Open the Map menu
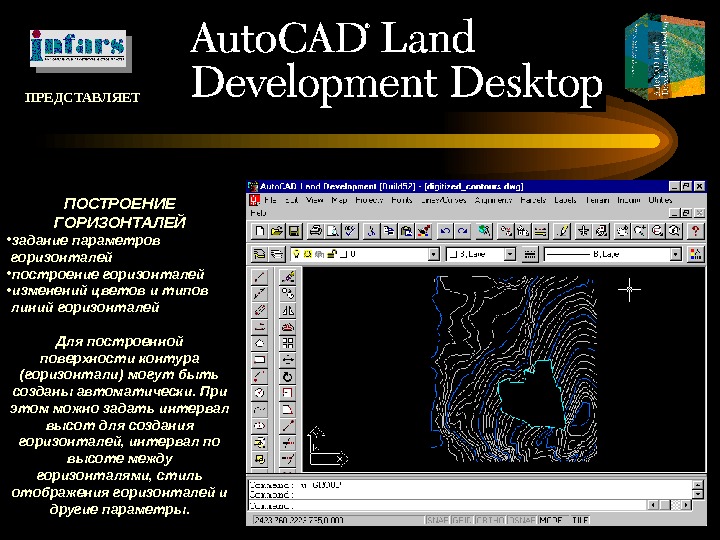The image size is (720, 540). click(339, 200)
